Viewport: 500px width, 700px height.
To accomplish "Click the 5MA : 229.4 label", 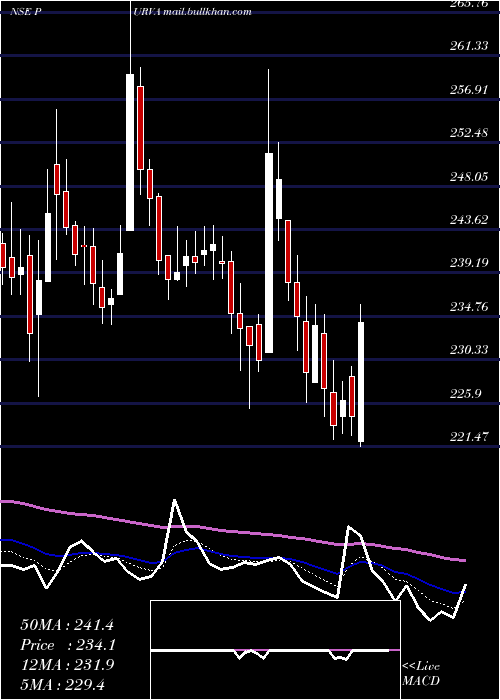I will coord(62,684).
